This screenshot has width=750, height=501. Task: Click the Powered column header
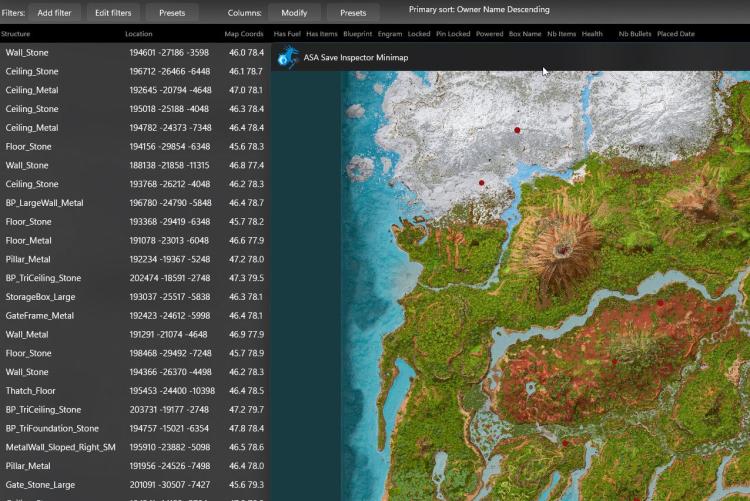489,34
